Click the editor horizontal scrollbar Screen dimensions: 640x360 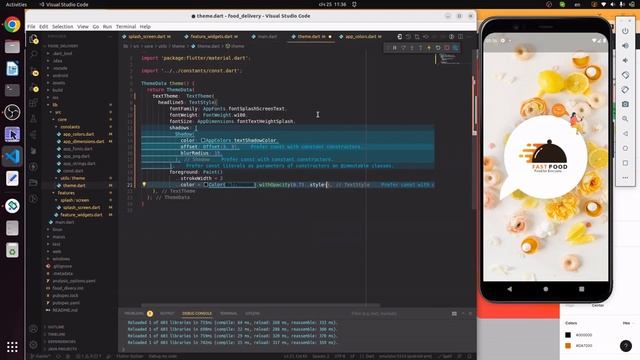pos(260,304)
